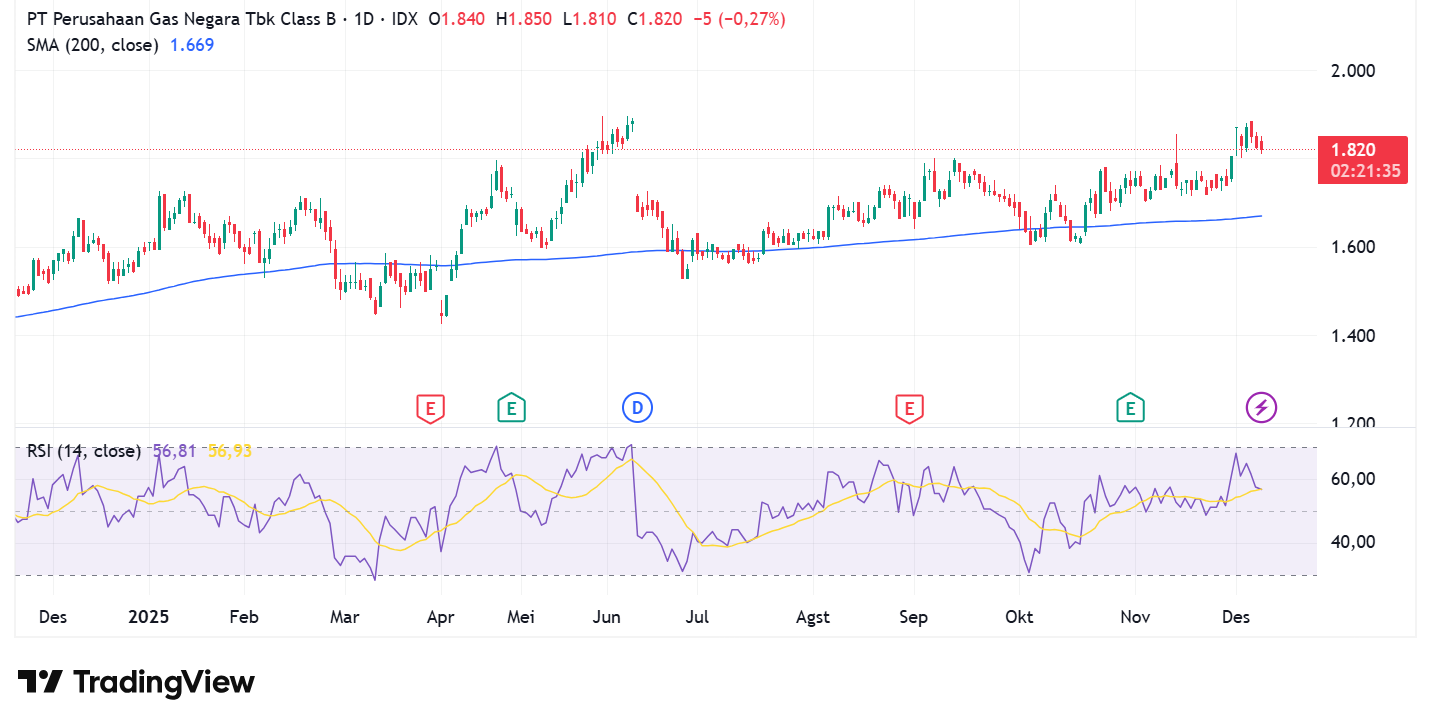Select the RSI (14, close) indicator legend
The image size is (1431, 727).
coord(84,451)
